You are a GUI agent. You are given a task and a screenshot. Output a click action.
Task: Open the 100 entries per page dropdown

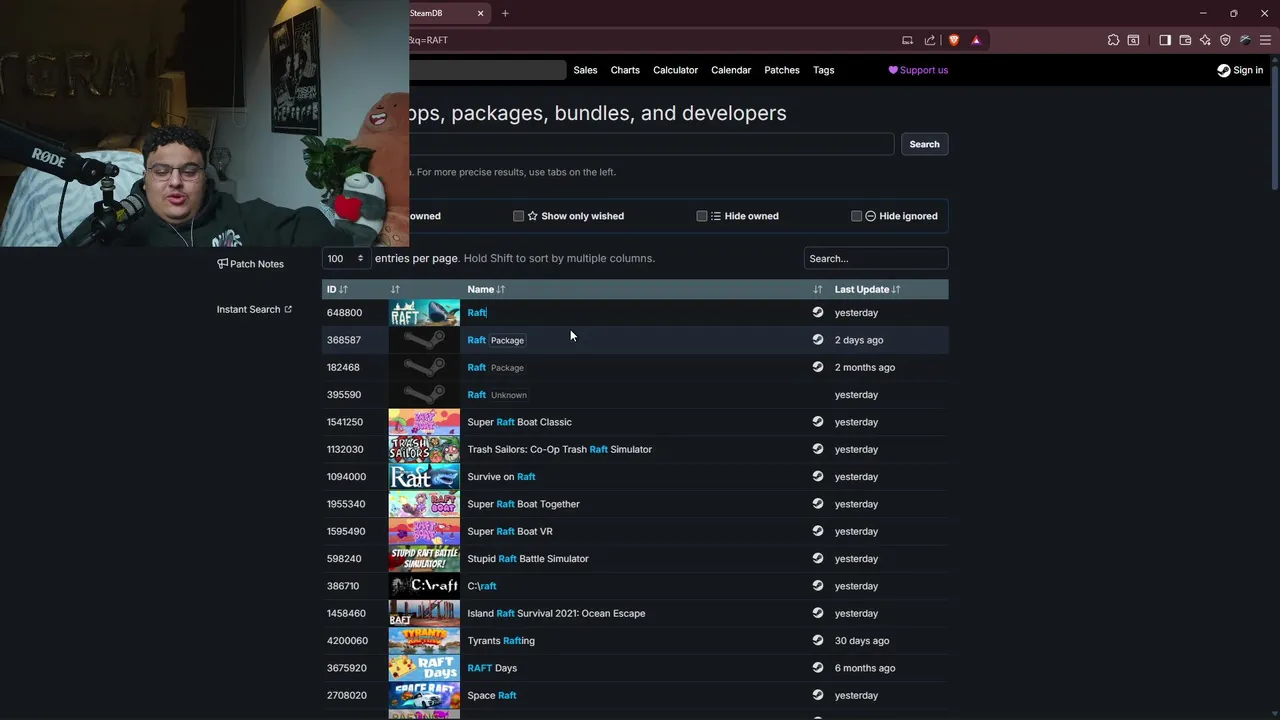(x=346, y=258)
